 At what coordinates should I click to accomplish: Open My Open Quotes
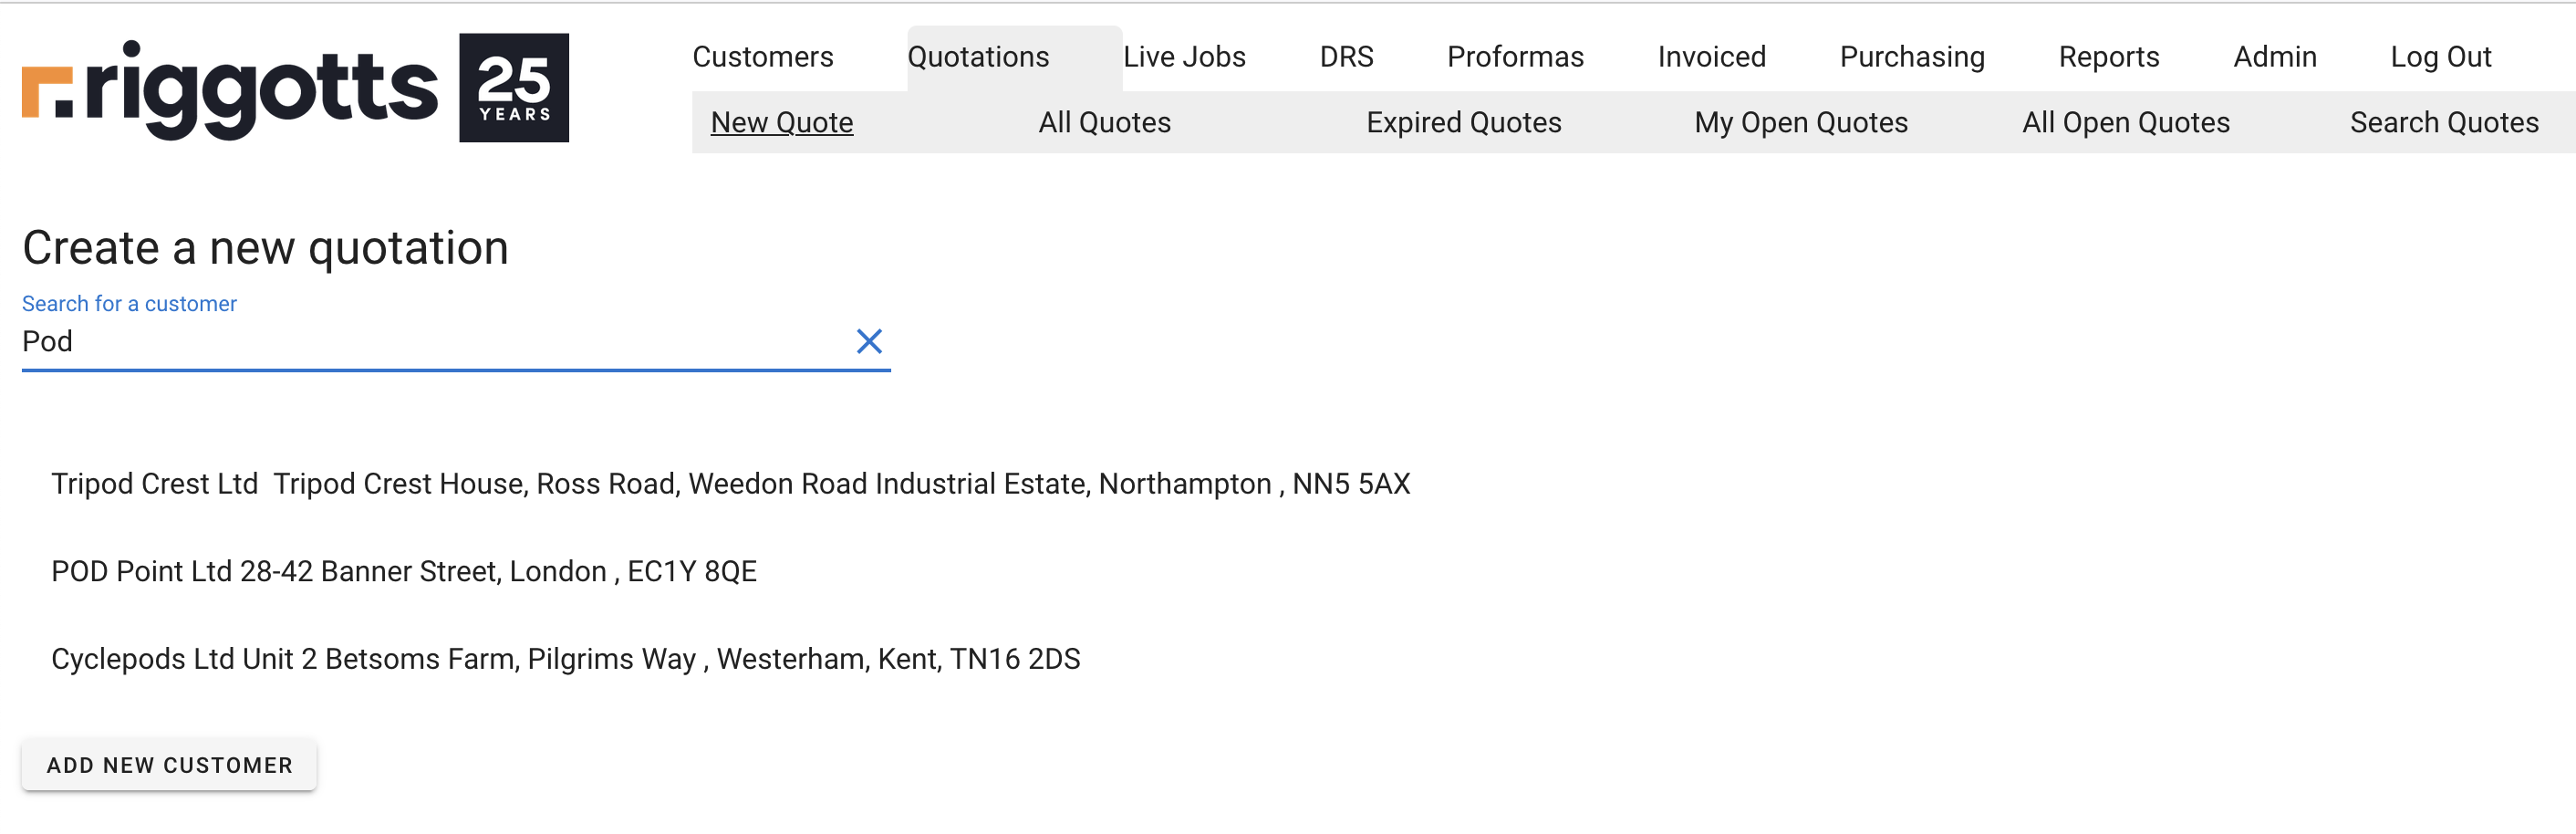(x=1800, y=123)
